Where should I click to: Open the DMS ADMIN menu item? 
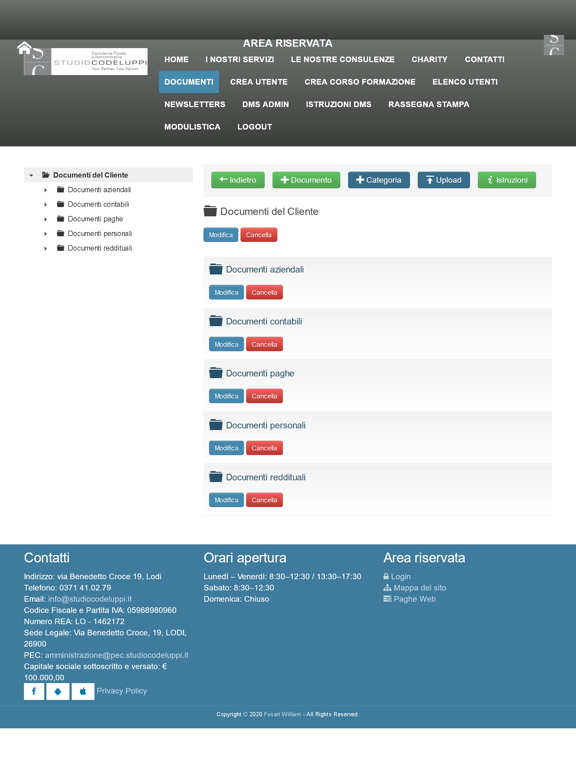(265, 104)
